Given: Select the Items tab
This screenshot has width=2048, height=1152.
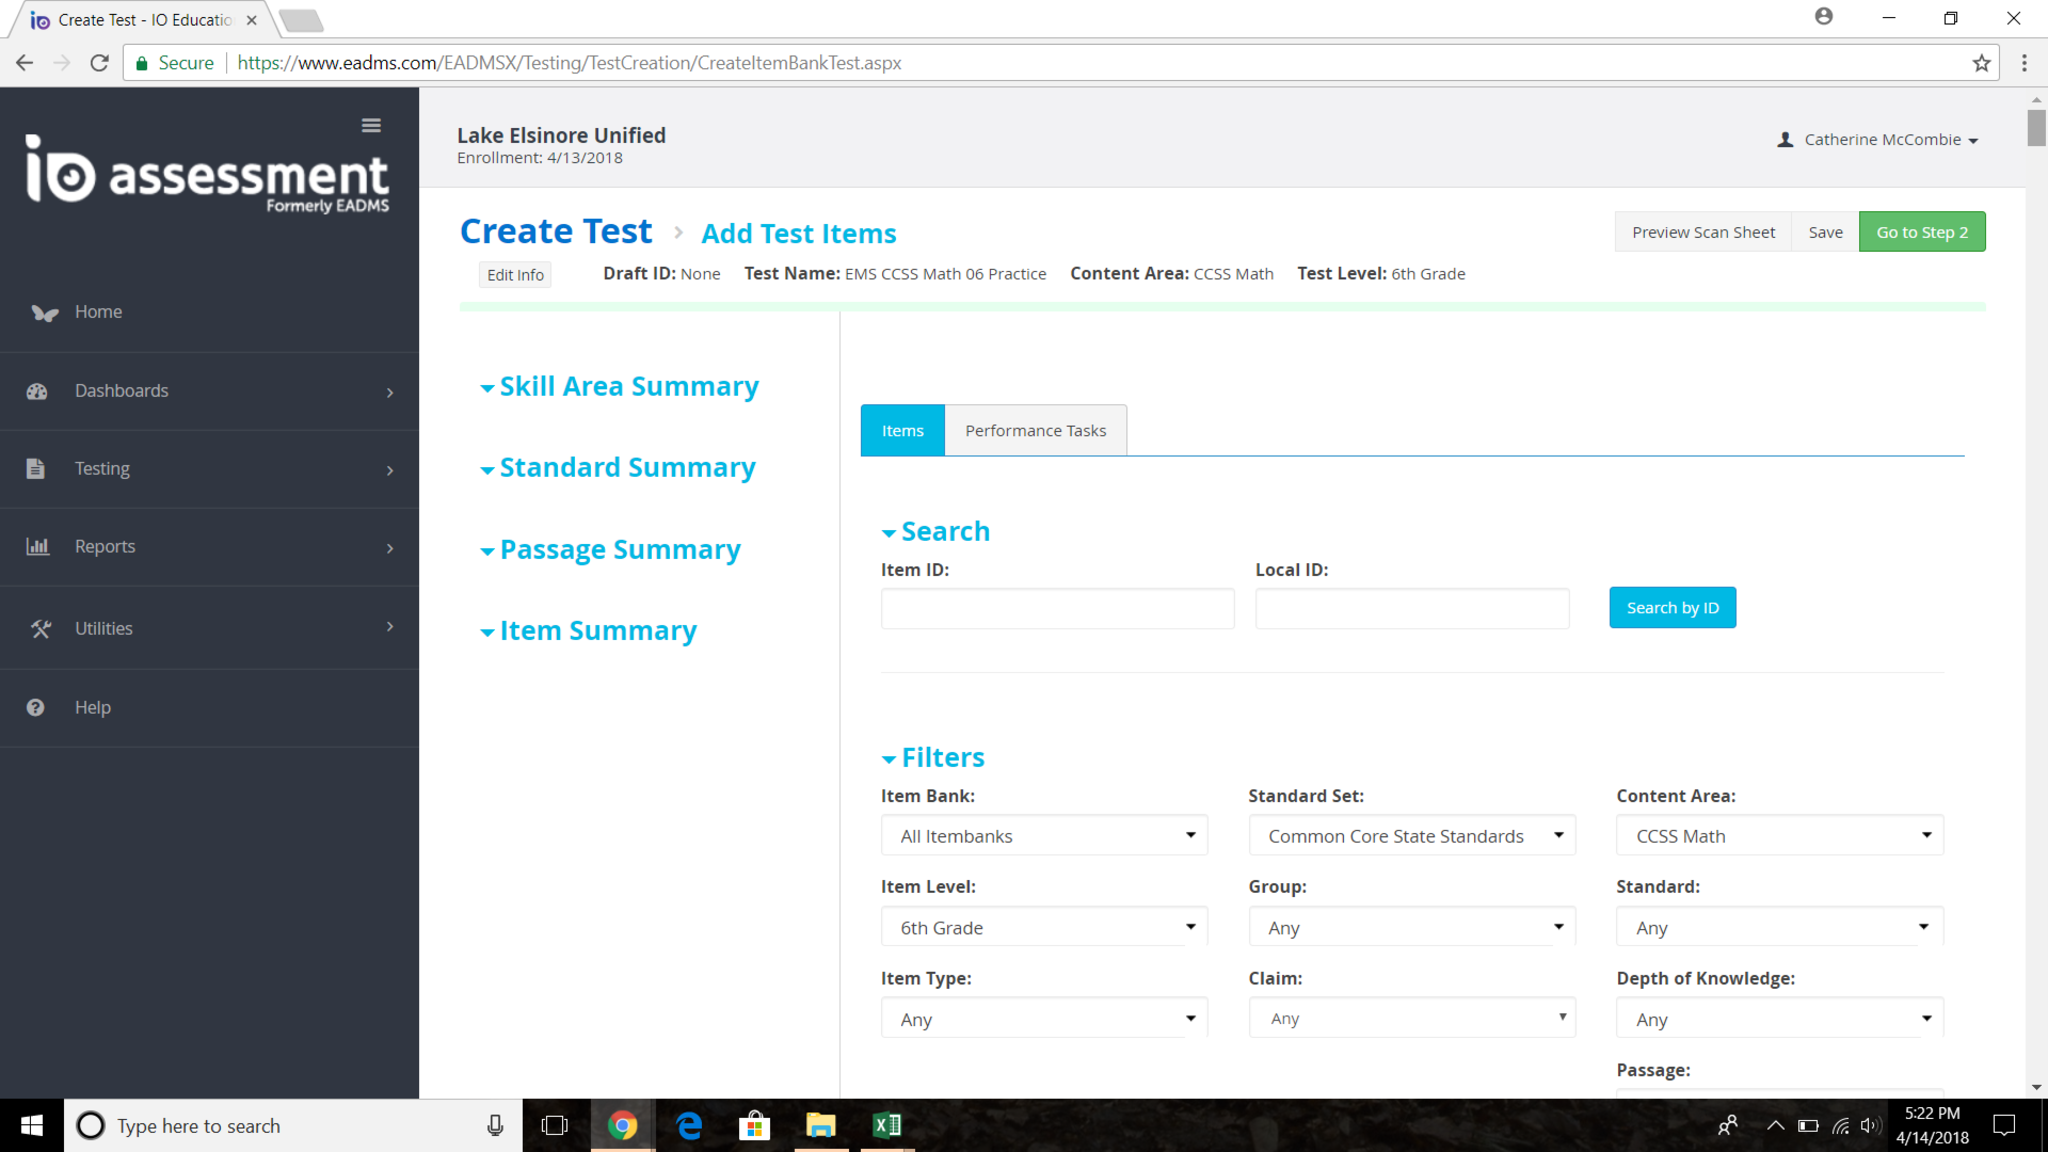Looking at the screenshot, I should (902, 430).
